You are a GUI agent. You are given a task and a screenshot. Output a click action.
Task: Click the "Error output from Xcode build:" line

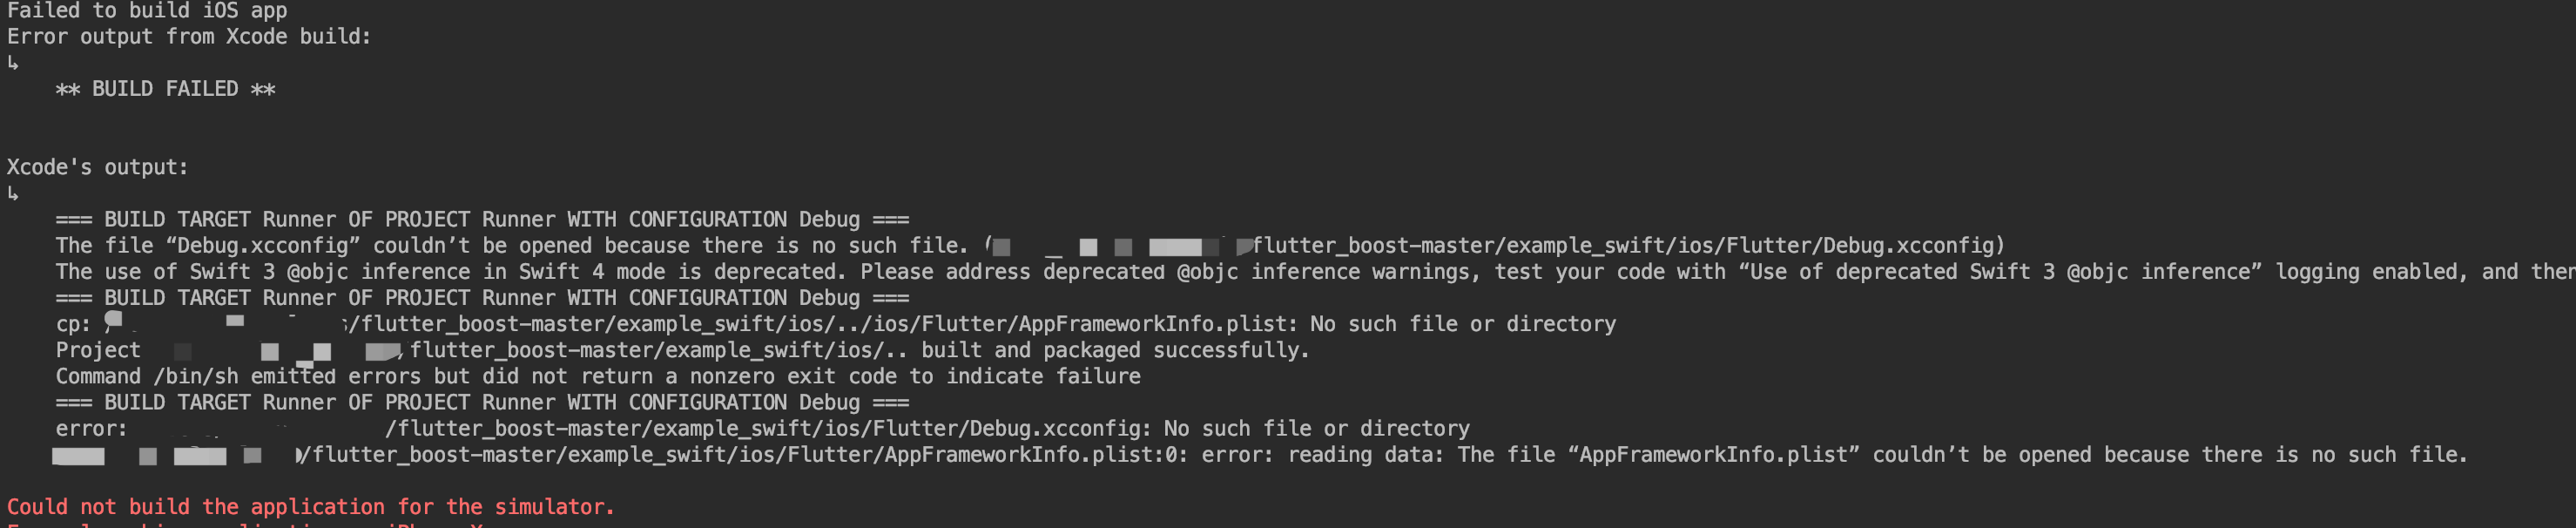(189, 37)
